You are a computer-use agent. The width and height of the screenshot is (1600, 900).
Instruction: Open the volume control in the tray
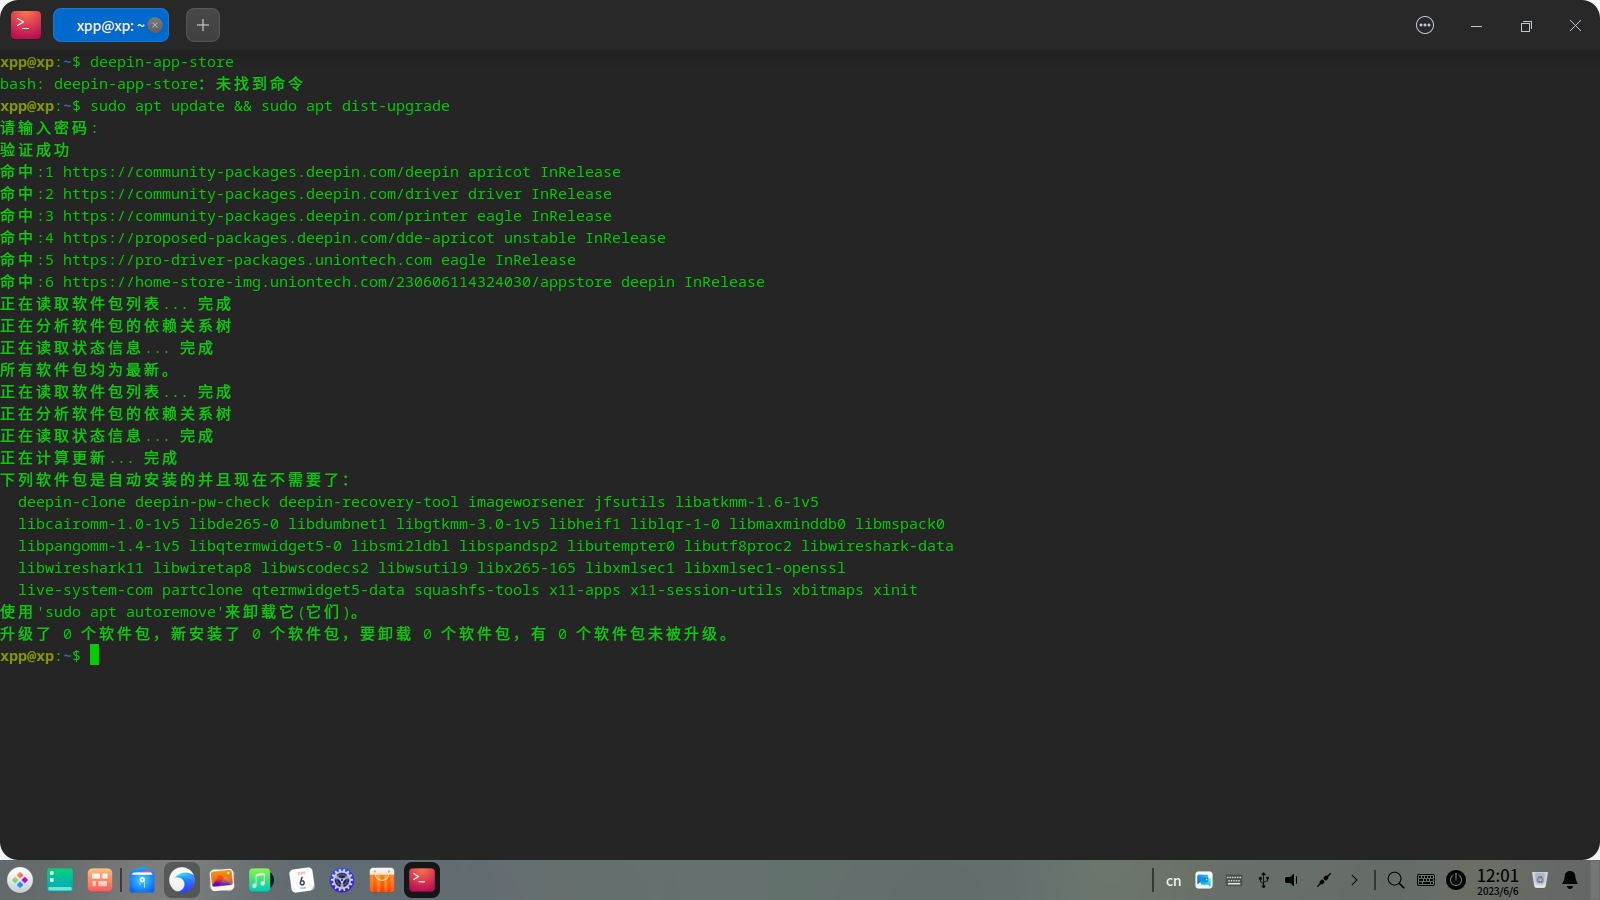click(x=1292, y=880)
